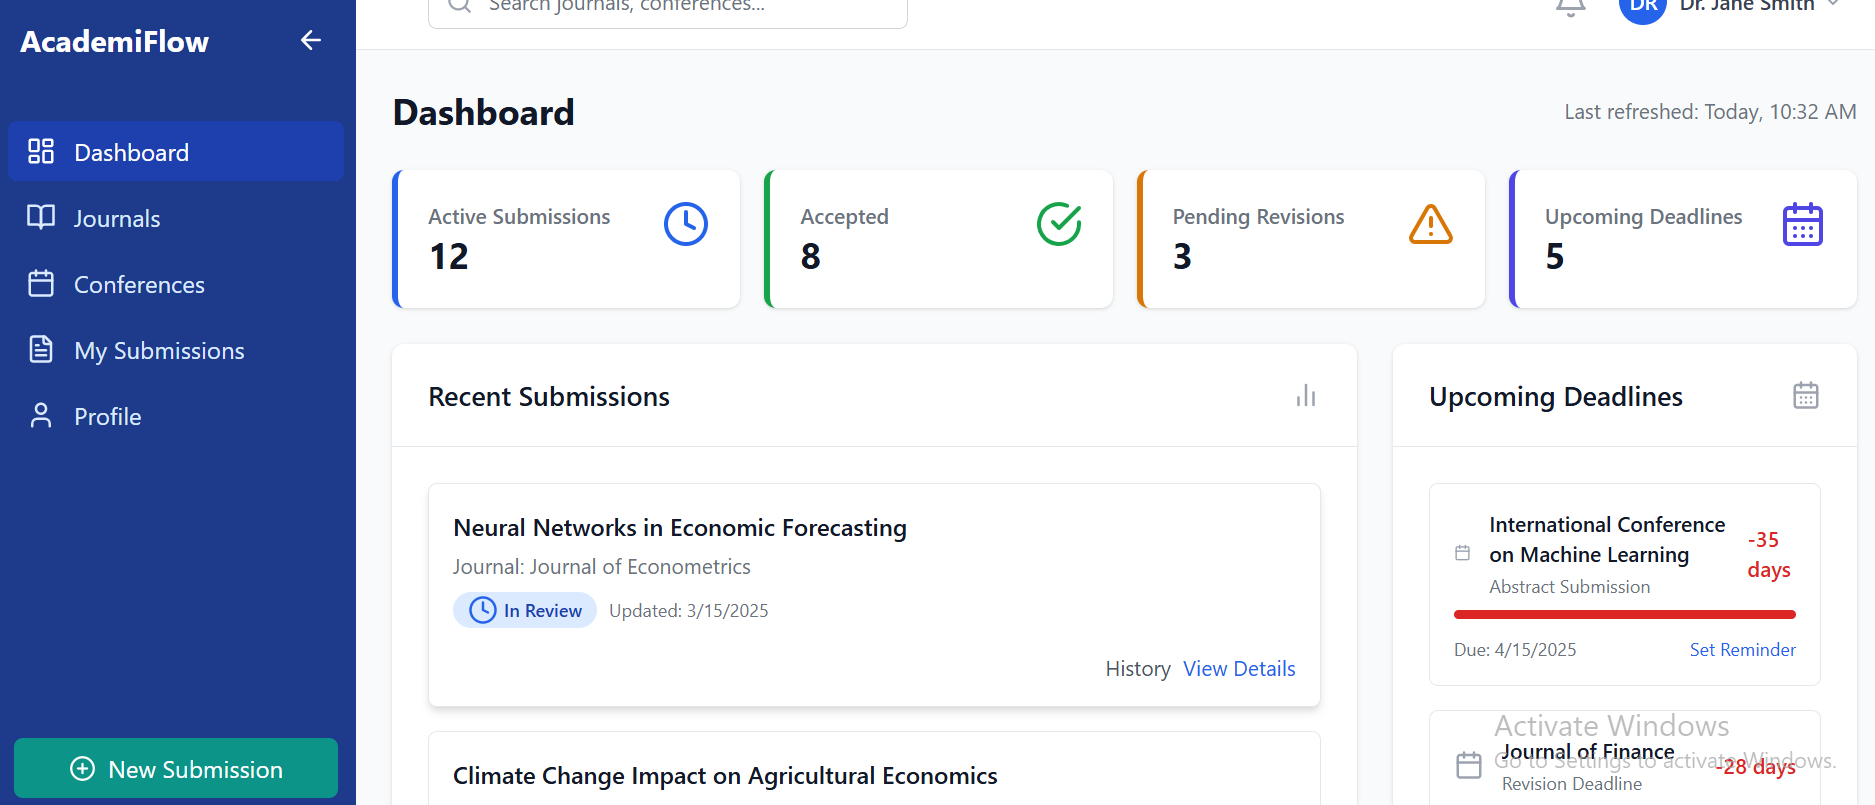This screenshot has height=805, width=1875.
Task: Click the DR user avatar
Action: (1642, 8)
